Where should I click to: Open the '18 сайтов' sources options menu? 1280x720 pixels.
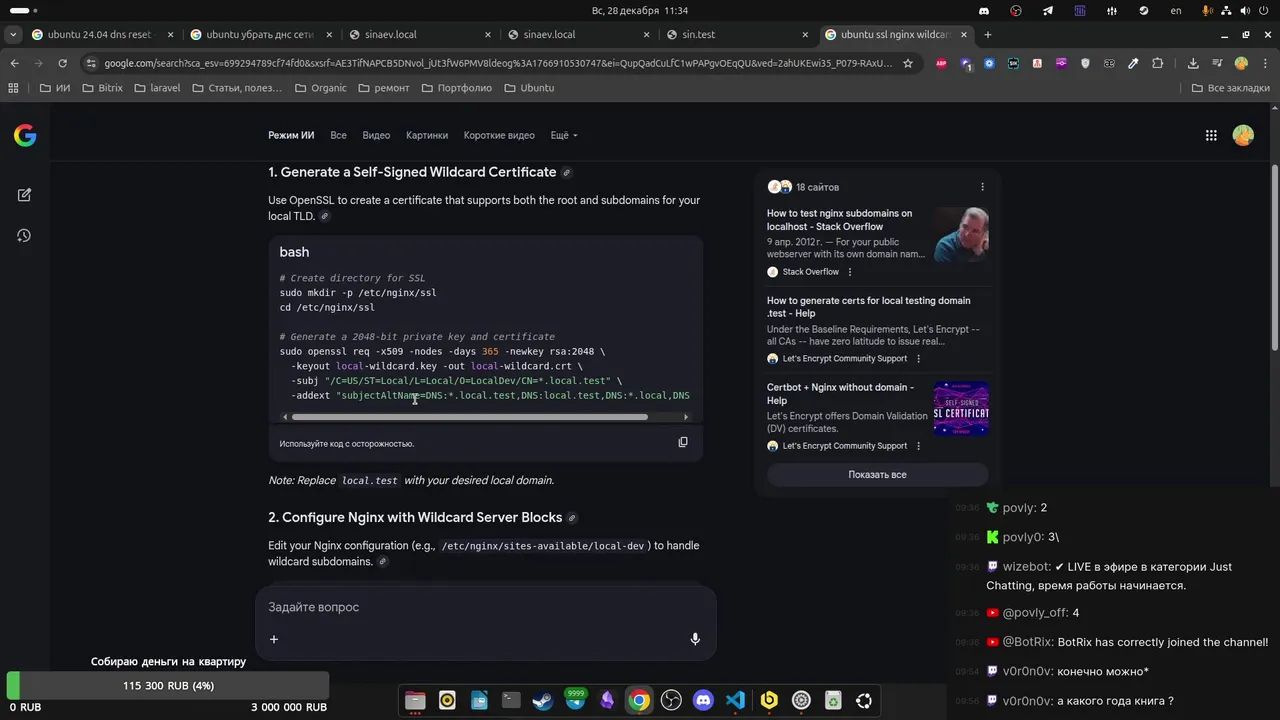(x=982, y=187)
